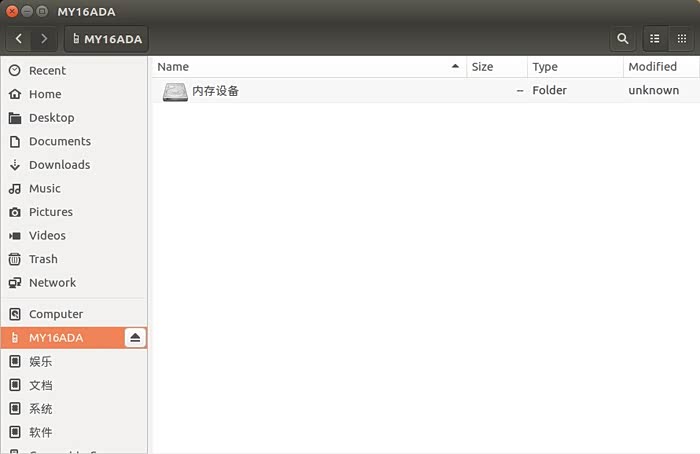Click the Desktop folder icon
Screen dimensions: 700x454
click(x=15, y=118)
